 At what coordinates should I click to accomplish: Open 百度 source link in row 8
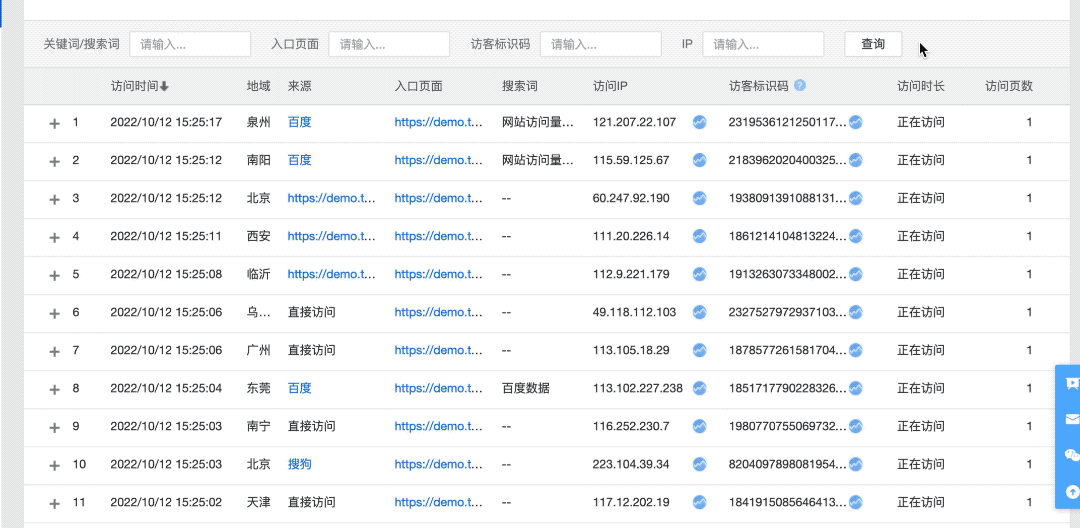point(300,388)
